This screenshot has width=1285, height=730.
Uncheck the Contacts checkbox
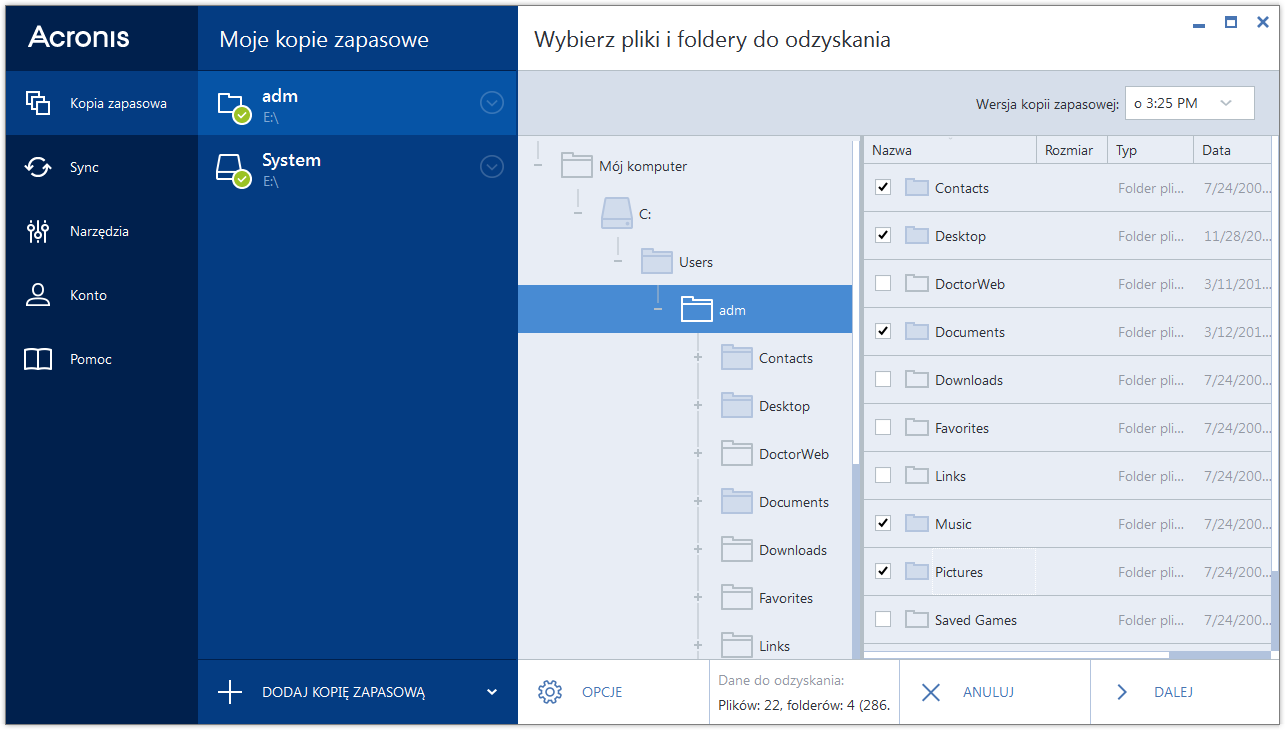click(883, 187)
